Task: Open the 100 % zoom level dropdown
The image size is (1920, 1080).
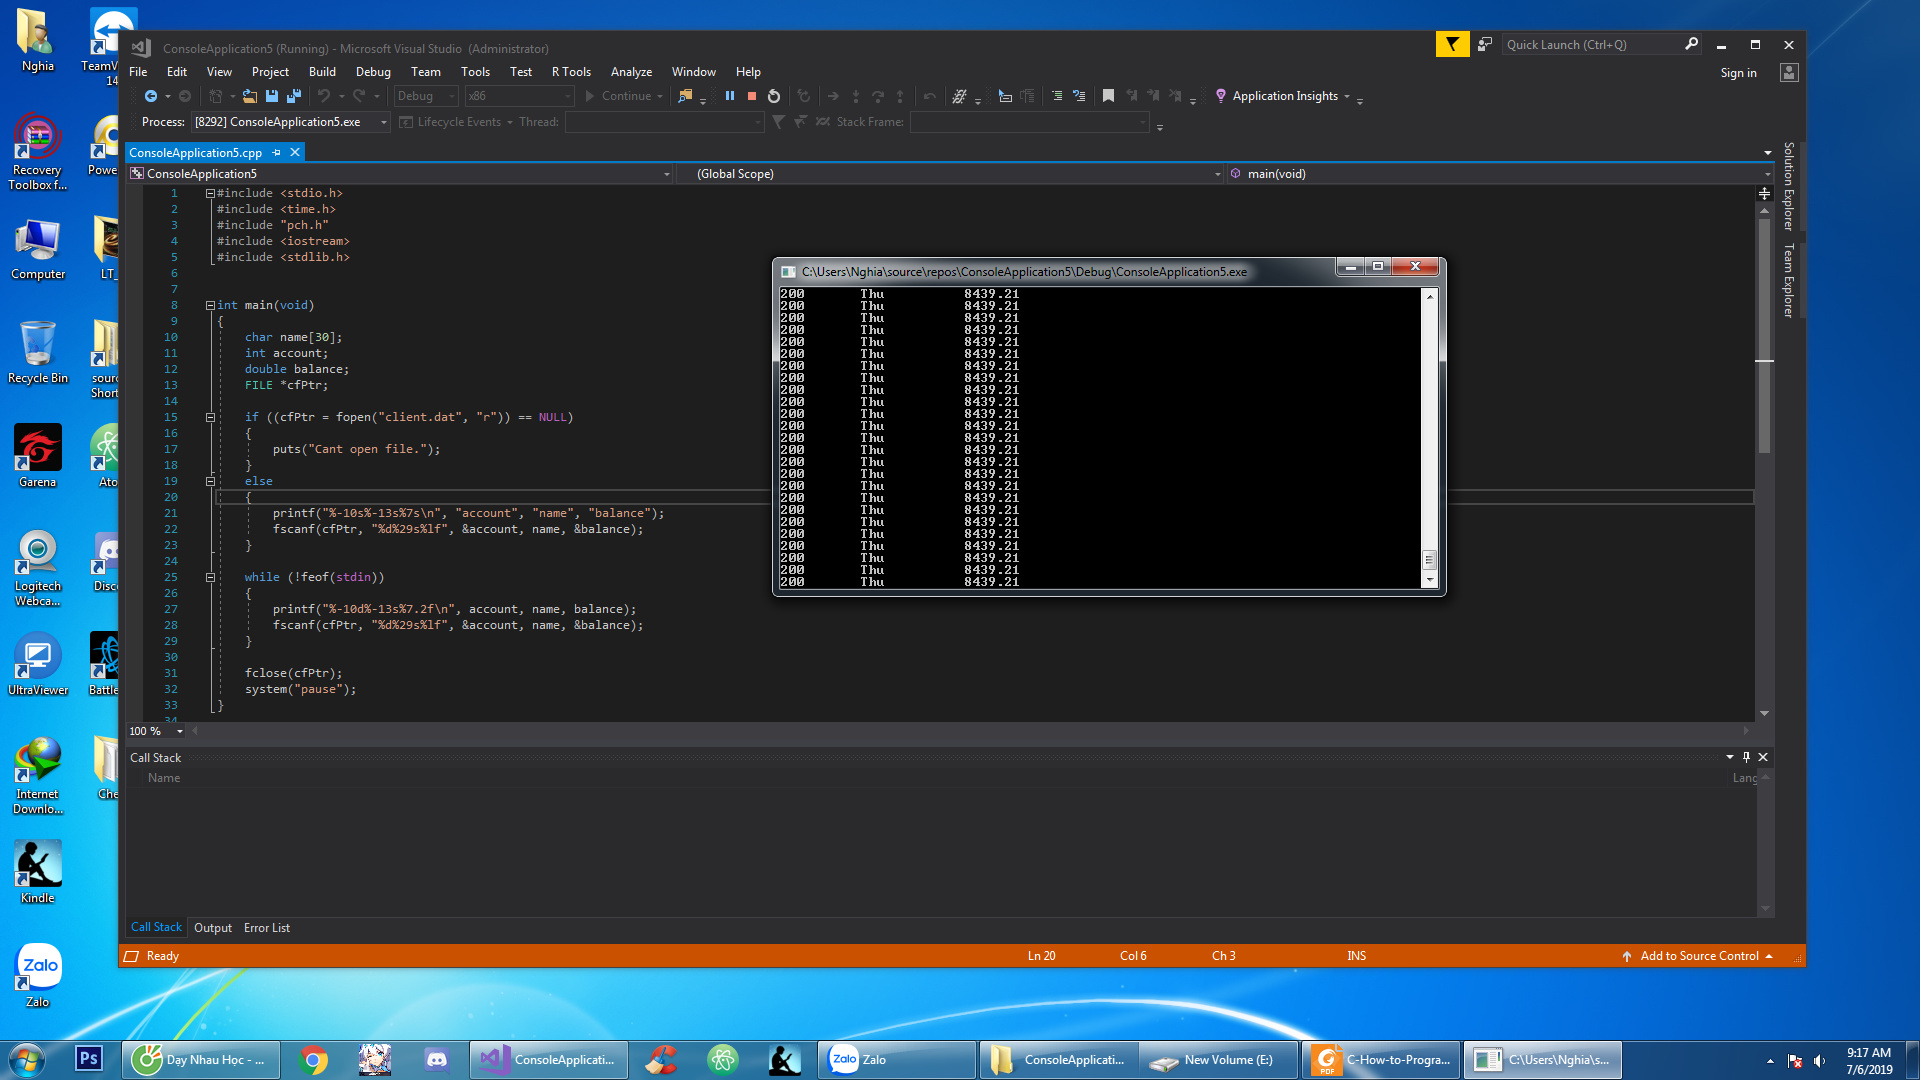Action: click(x=180, y=731)
